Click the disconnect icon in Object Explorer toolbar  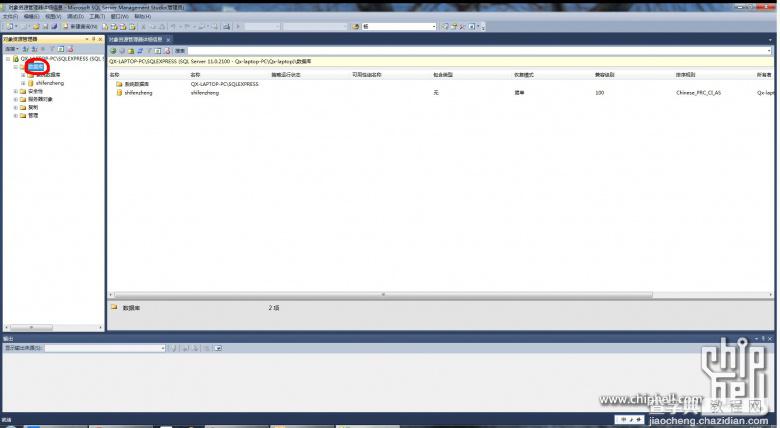point(34,49)
